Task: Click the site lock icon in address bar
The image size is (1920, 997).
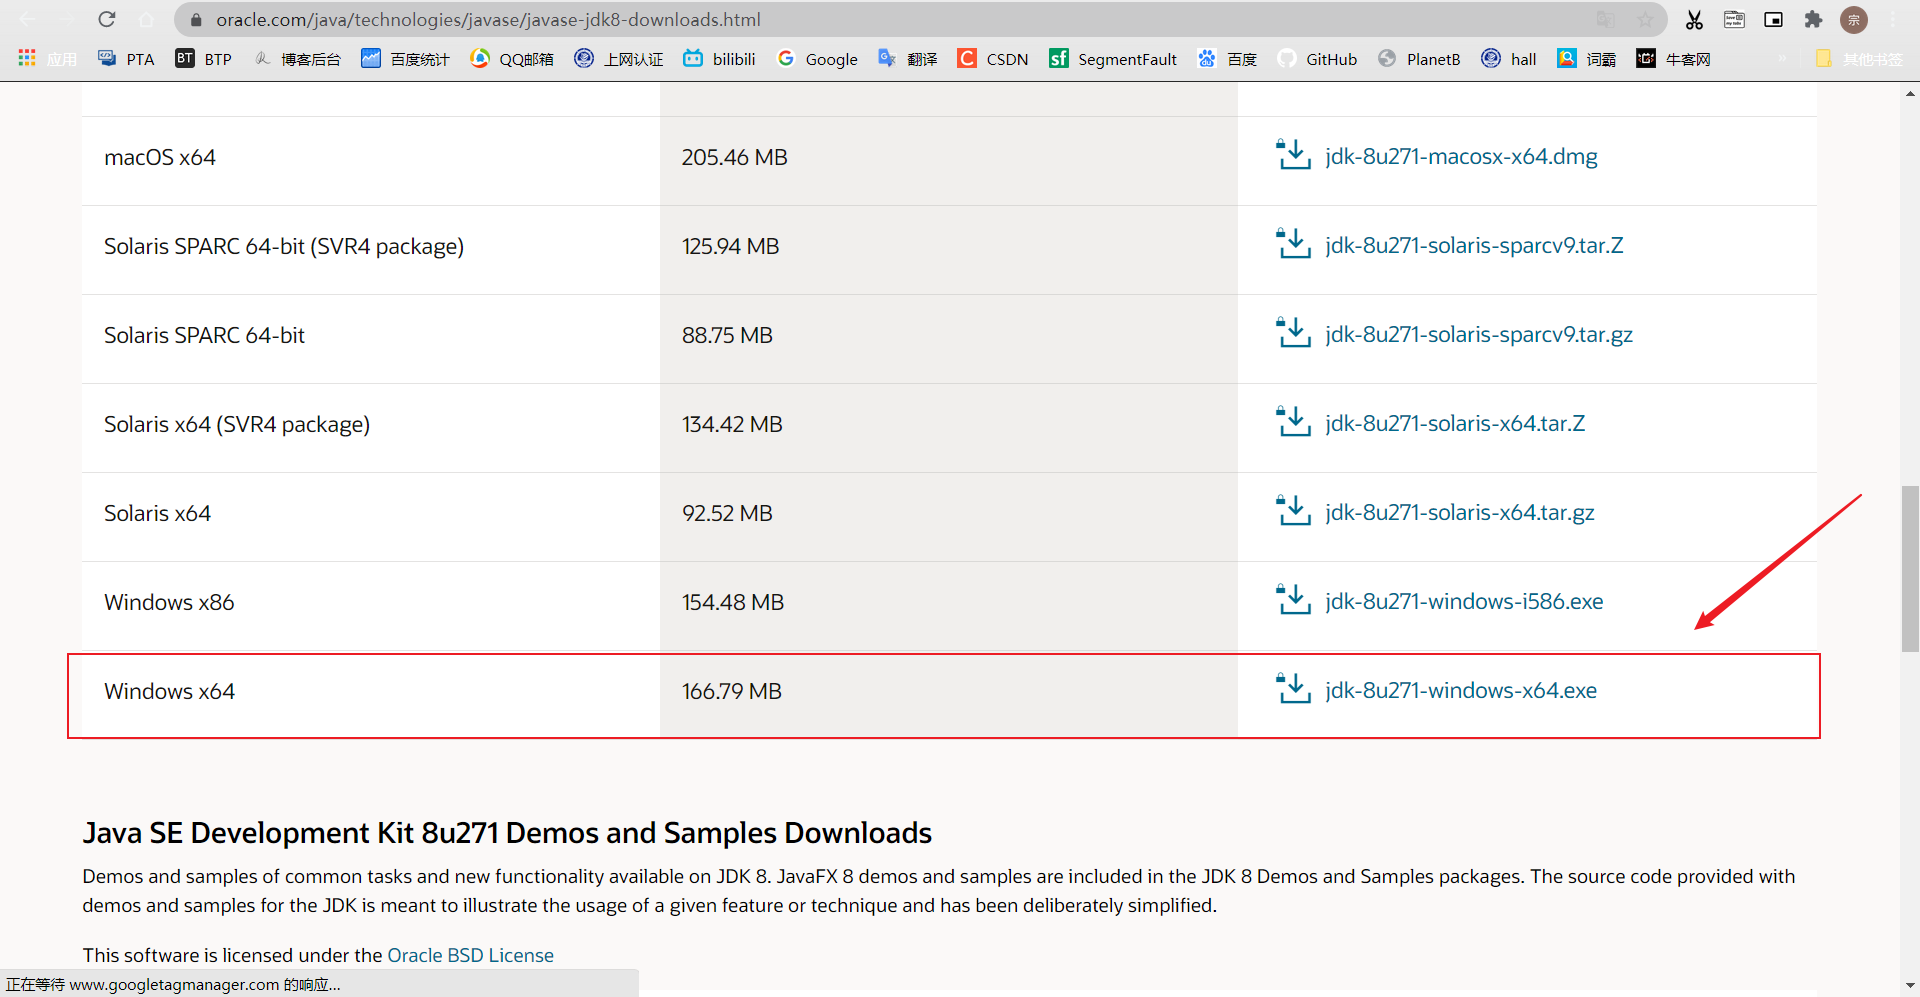Action: tap(196, 20)
